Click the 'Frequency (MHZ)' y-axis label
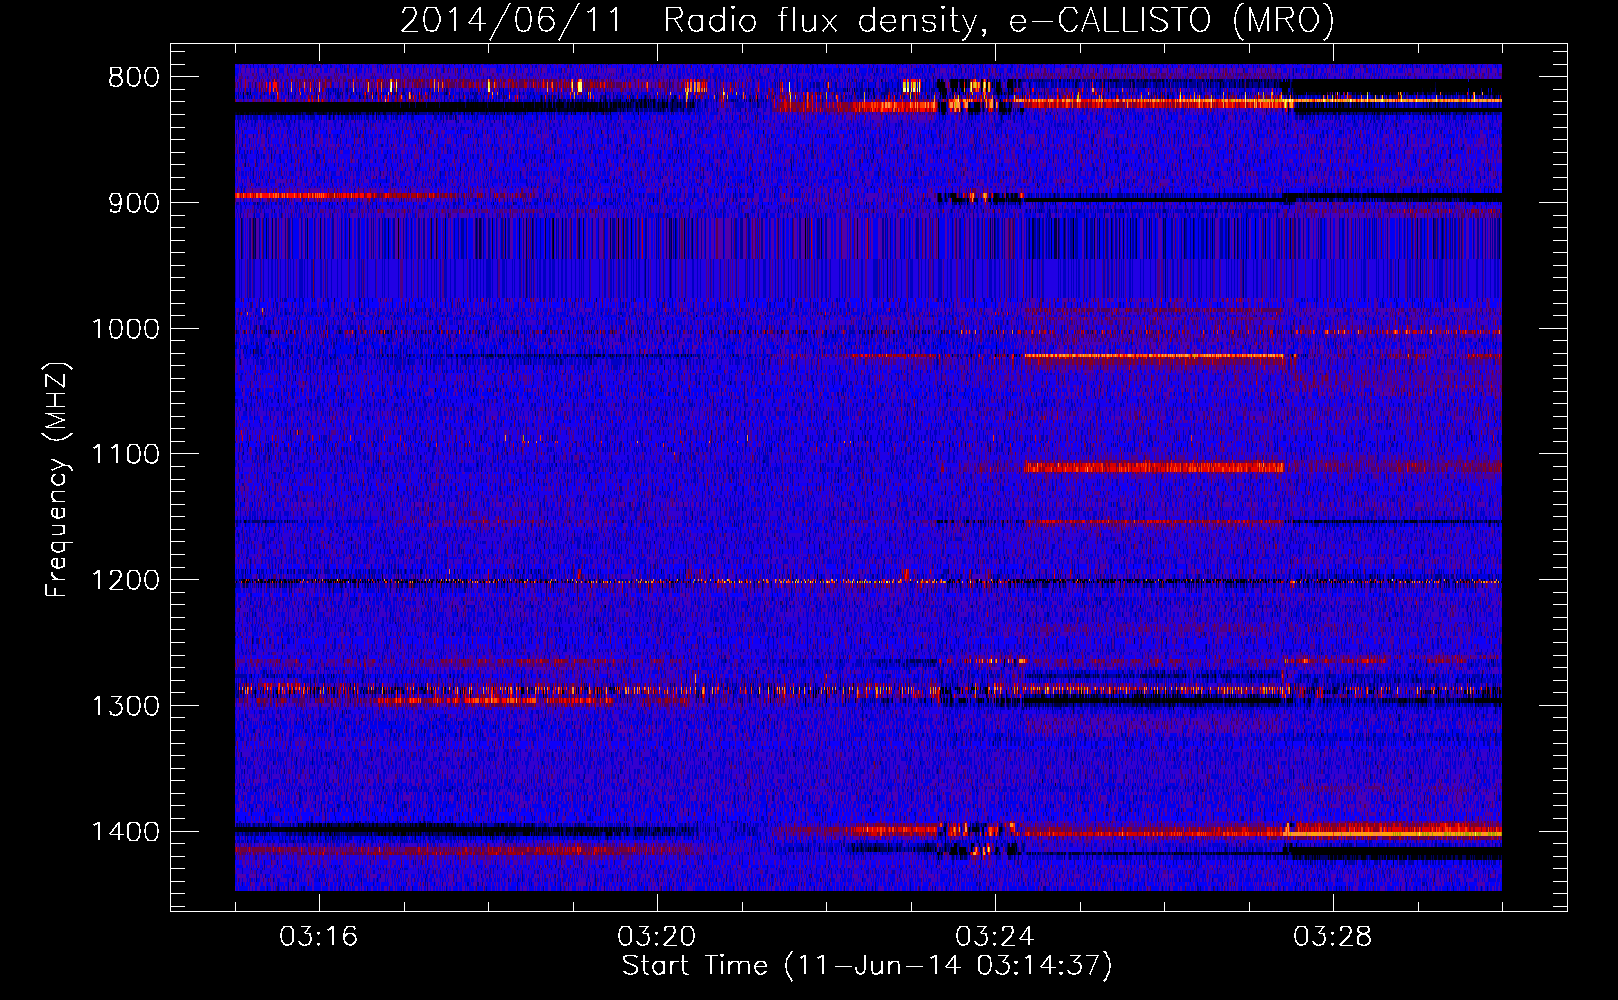This screenshot has height=1000, width=1618. pyautogui.click(x=57, y=480)
